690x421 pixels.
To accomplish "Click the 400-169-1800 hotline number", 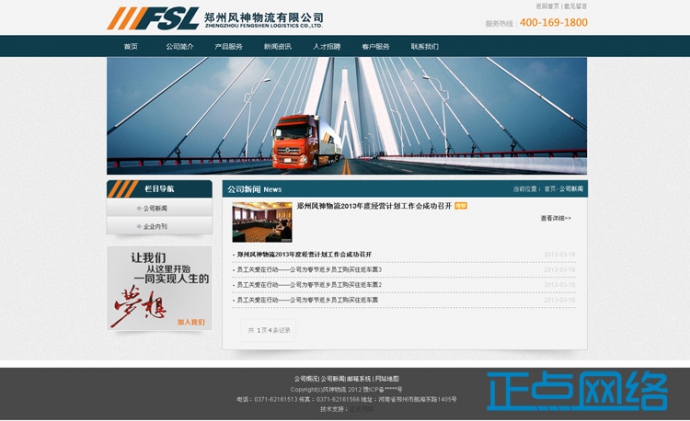I will (x=554, y=22).
